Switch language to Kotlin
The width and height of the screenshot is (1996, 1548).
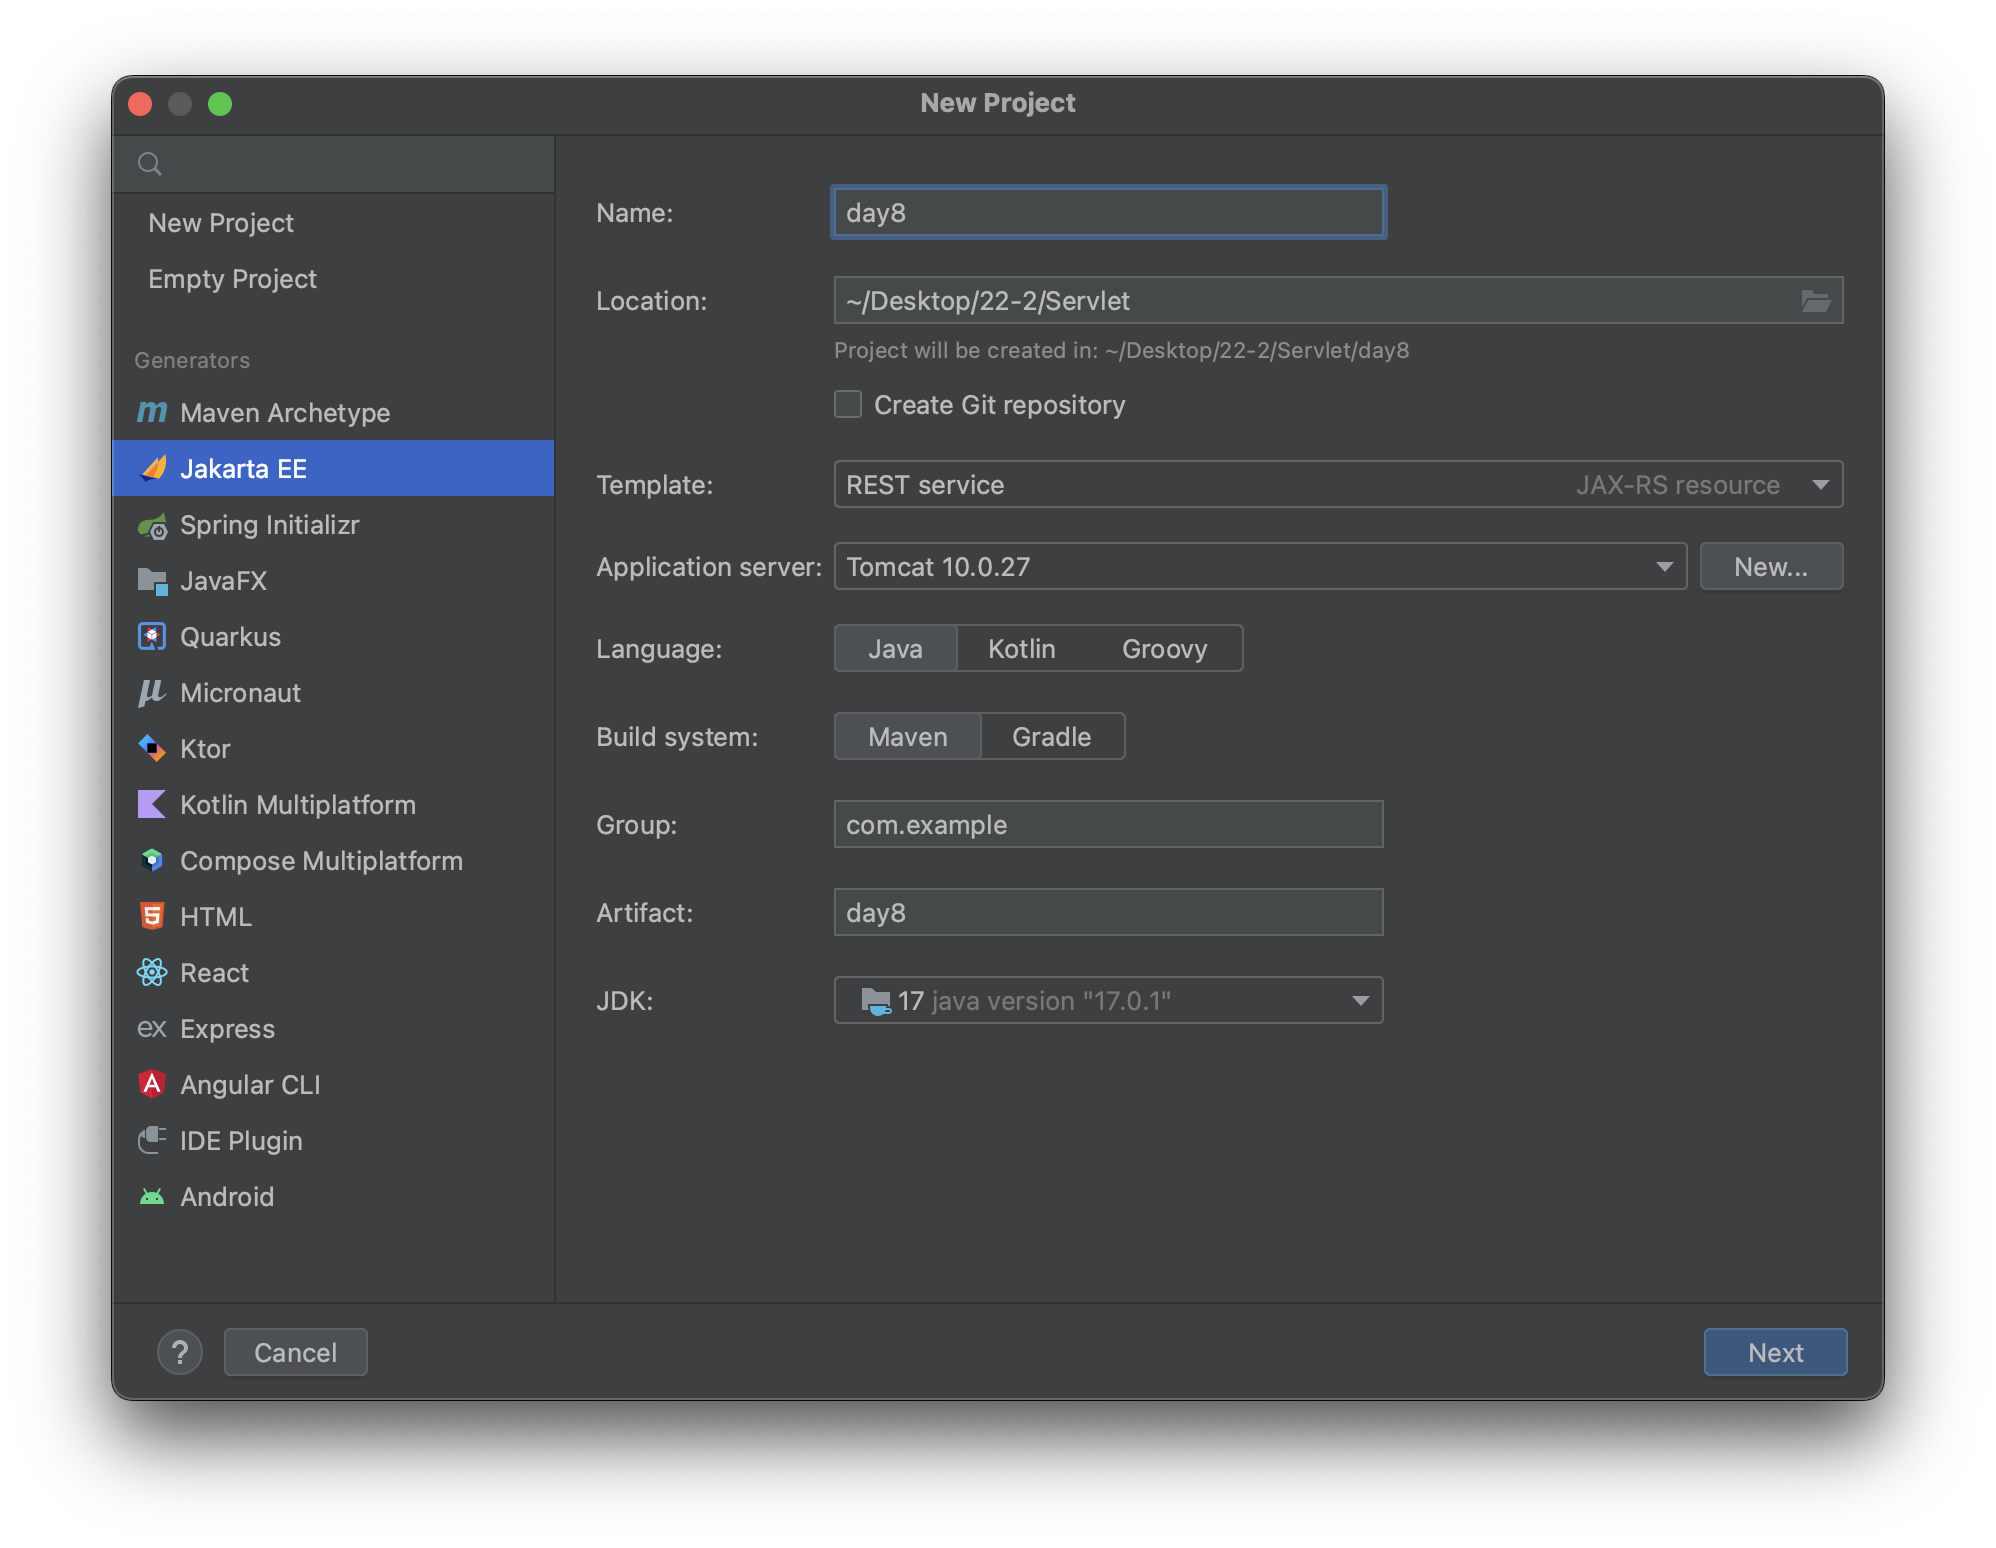click(x=1021, y=649)
